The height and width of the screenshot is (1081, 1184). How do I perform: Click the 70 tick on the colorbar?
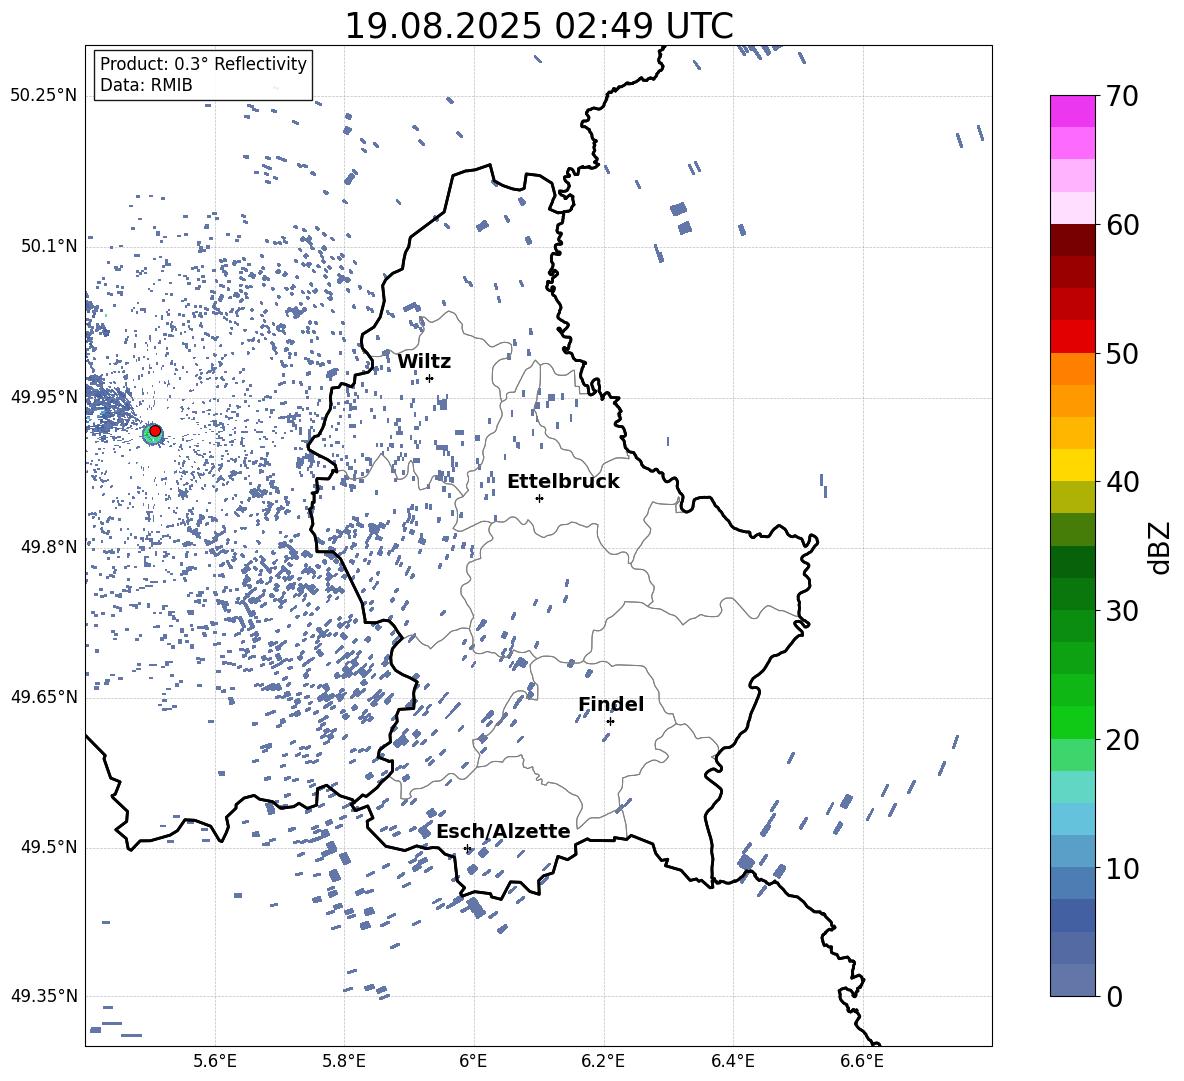[x=1122, y=96]
